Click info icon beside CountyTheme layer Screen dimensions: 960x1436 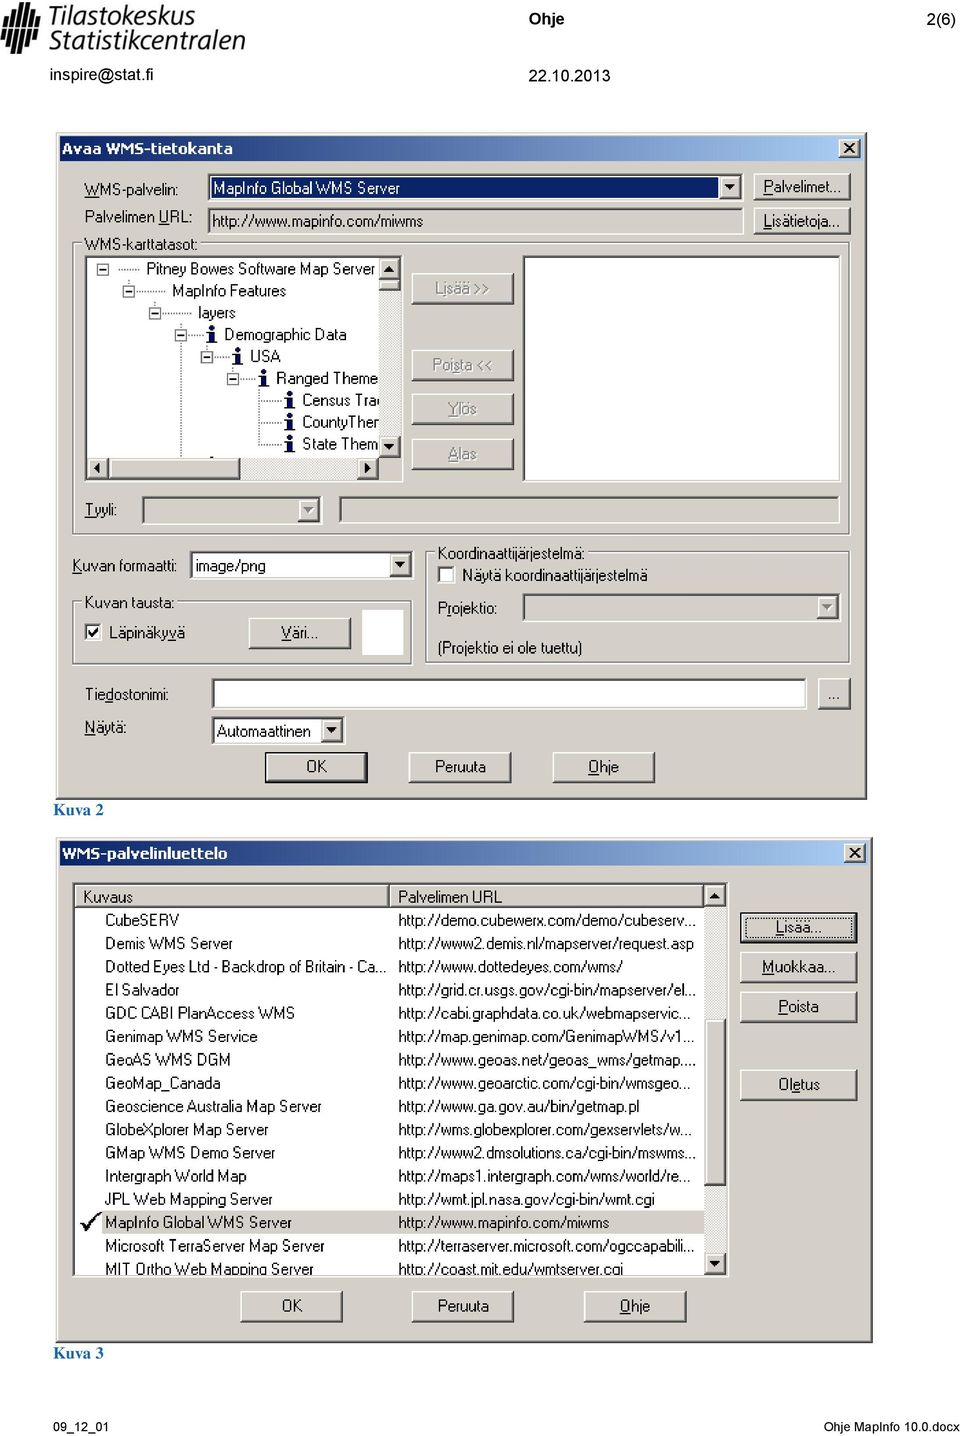click(x=289, y=422)
